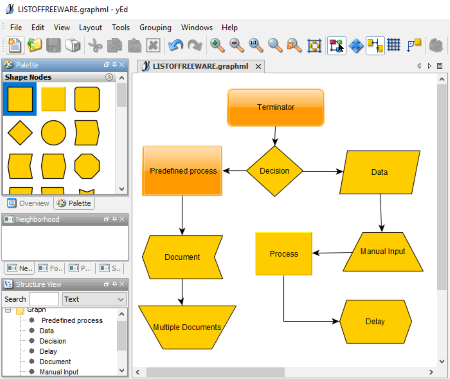
Task: Click the Save floppy disk icon
Action: click(53, 45)
